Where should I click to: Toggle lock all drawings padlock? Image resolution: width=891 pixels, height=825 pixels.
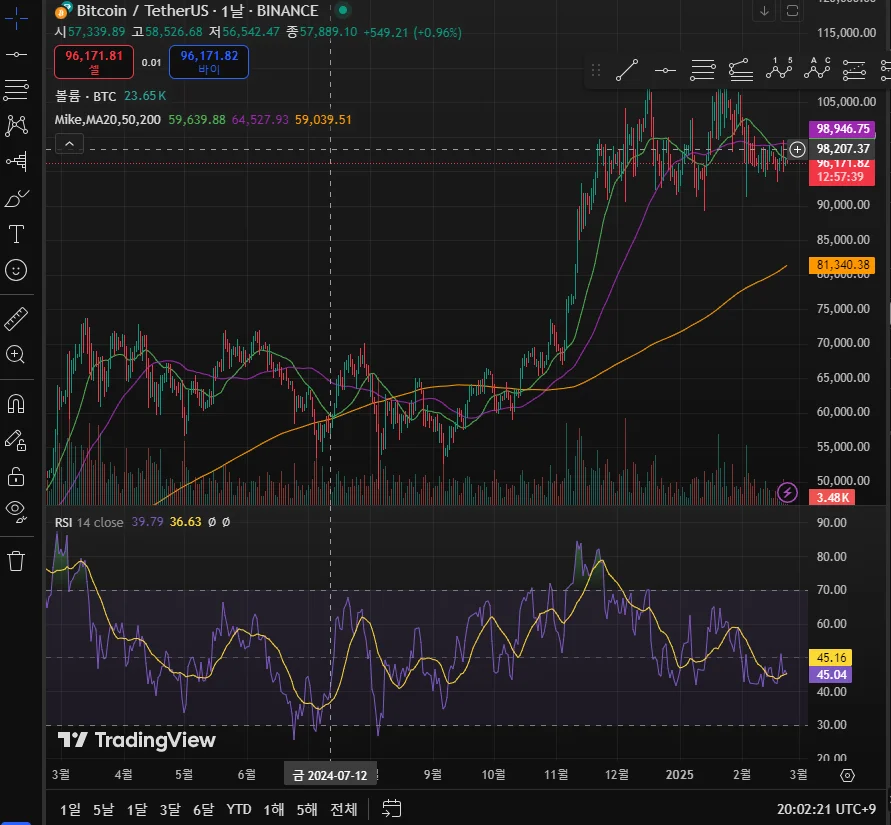pyautogui.click(x=16, y=477)
